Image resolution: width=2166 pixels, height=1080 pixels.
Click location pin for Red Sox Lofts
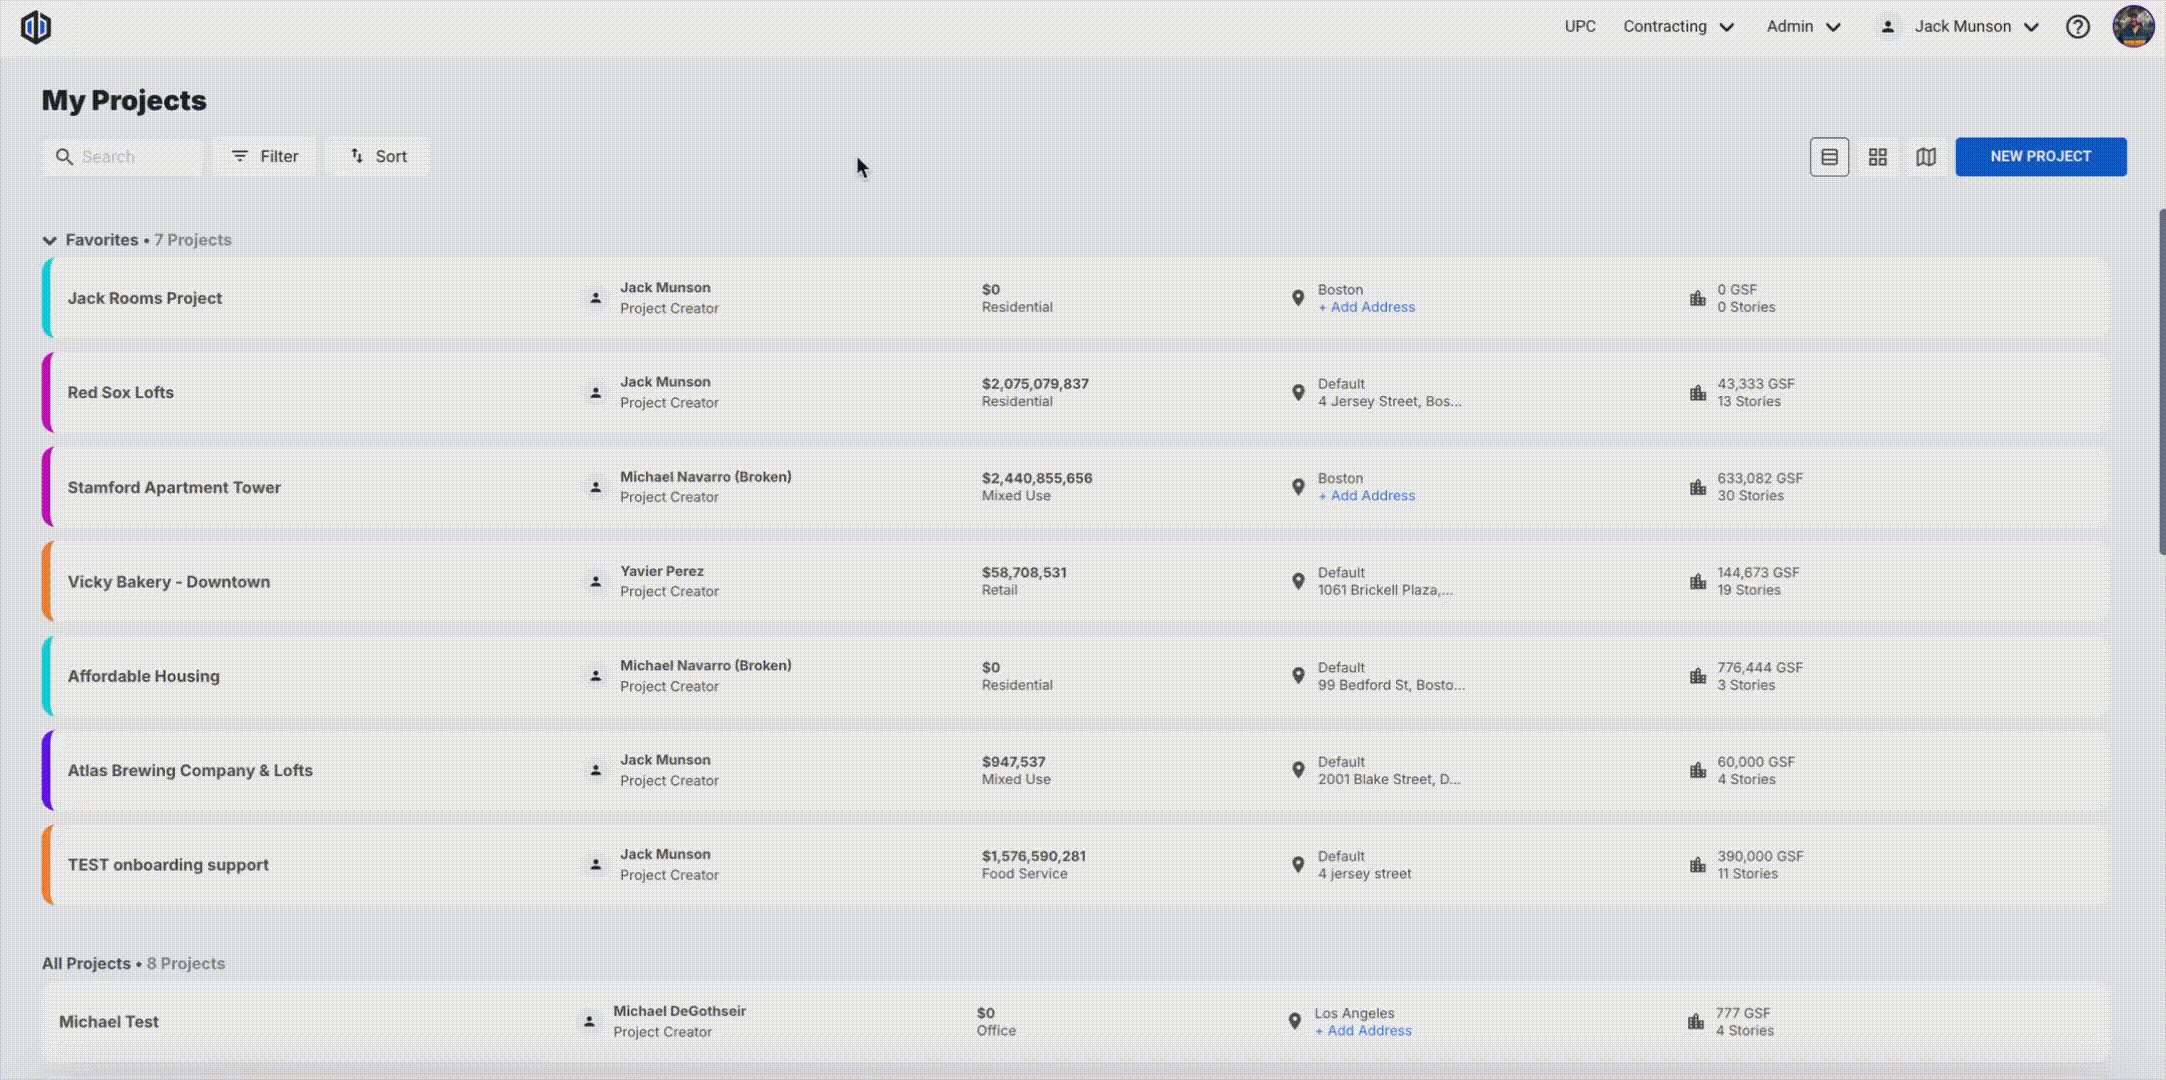point(1298,393)
